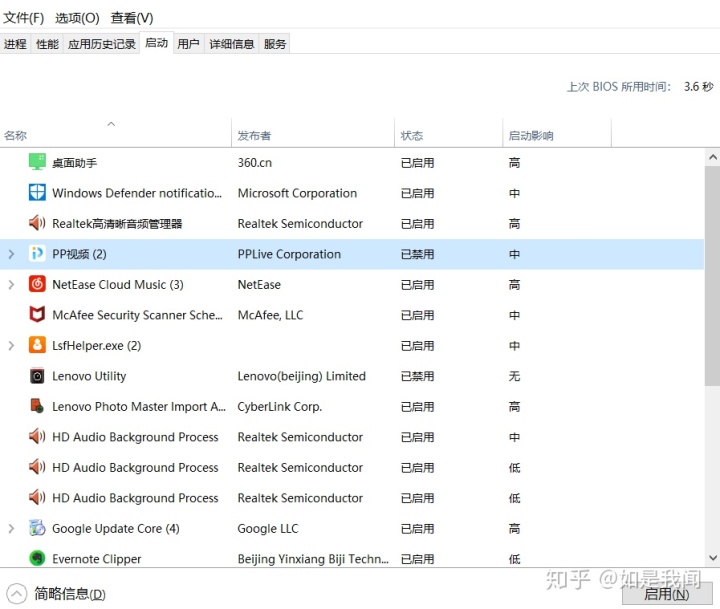The width and height of the screenshot is (720, 609).
Task: Select the 桌面助手 row name
Action: (74, 163)
